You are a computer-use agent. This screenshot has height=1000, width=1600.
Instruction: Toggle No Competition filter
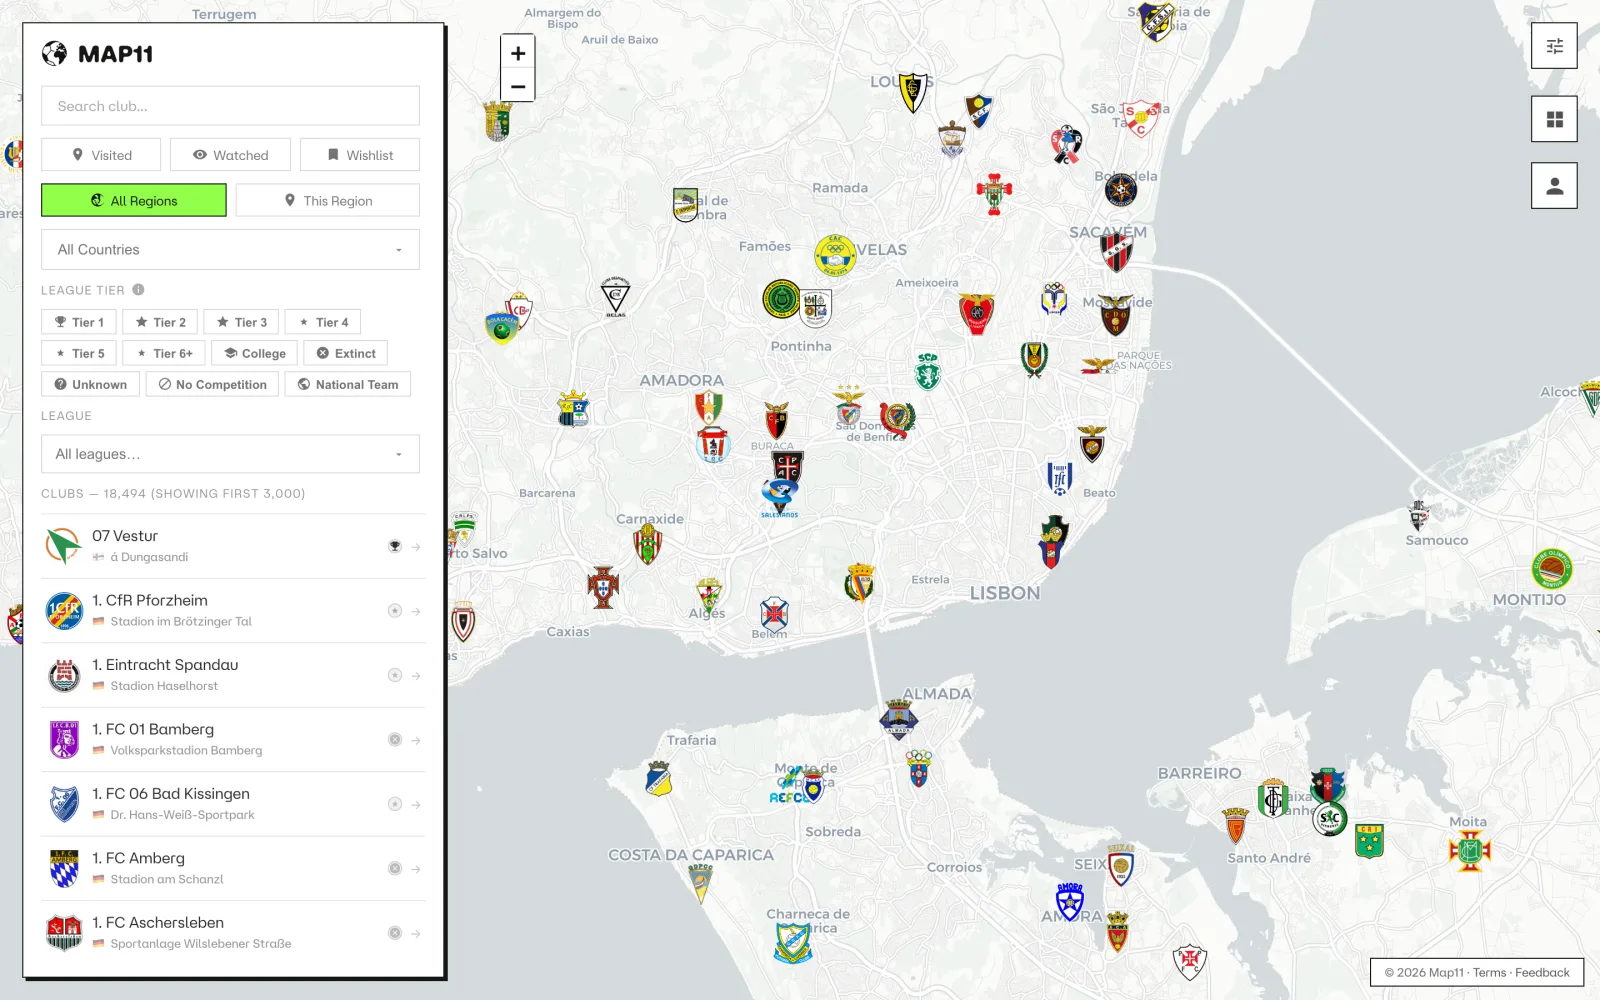(x=212, y=384)
